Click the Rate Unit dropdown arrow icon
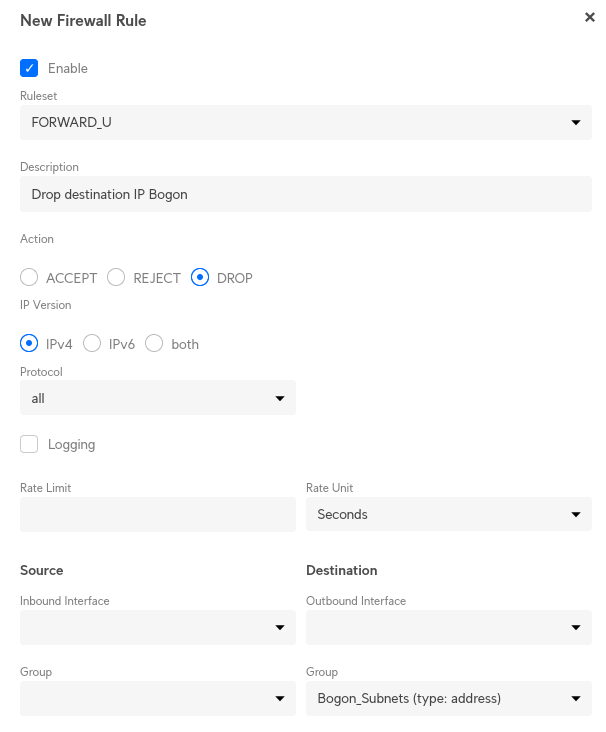Image resolution: width=606 pixels, height=732 pixels. pyautogui.click(x=575, y=515)
